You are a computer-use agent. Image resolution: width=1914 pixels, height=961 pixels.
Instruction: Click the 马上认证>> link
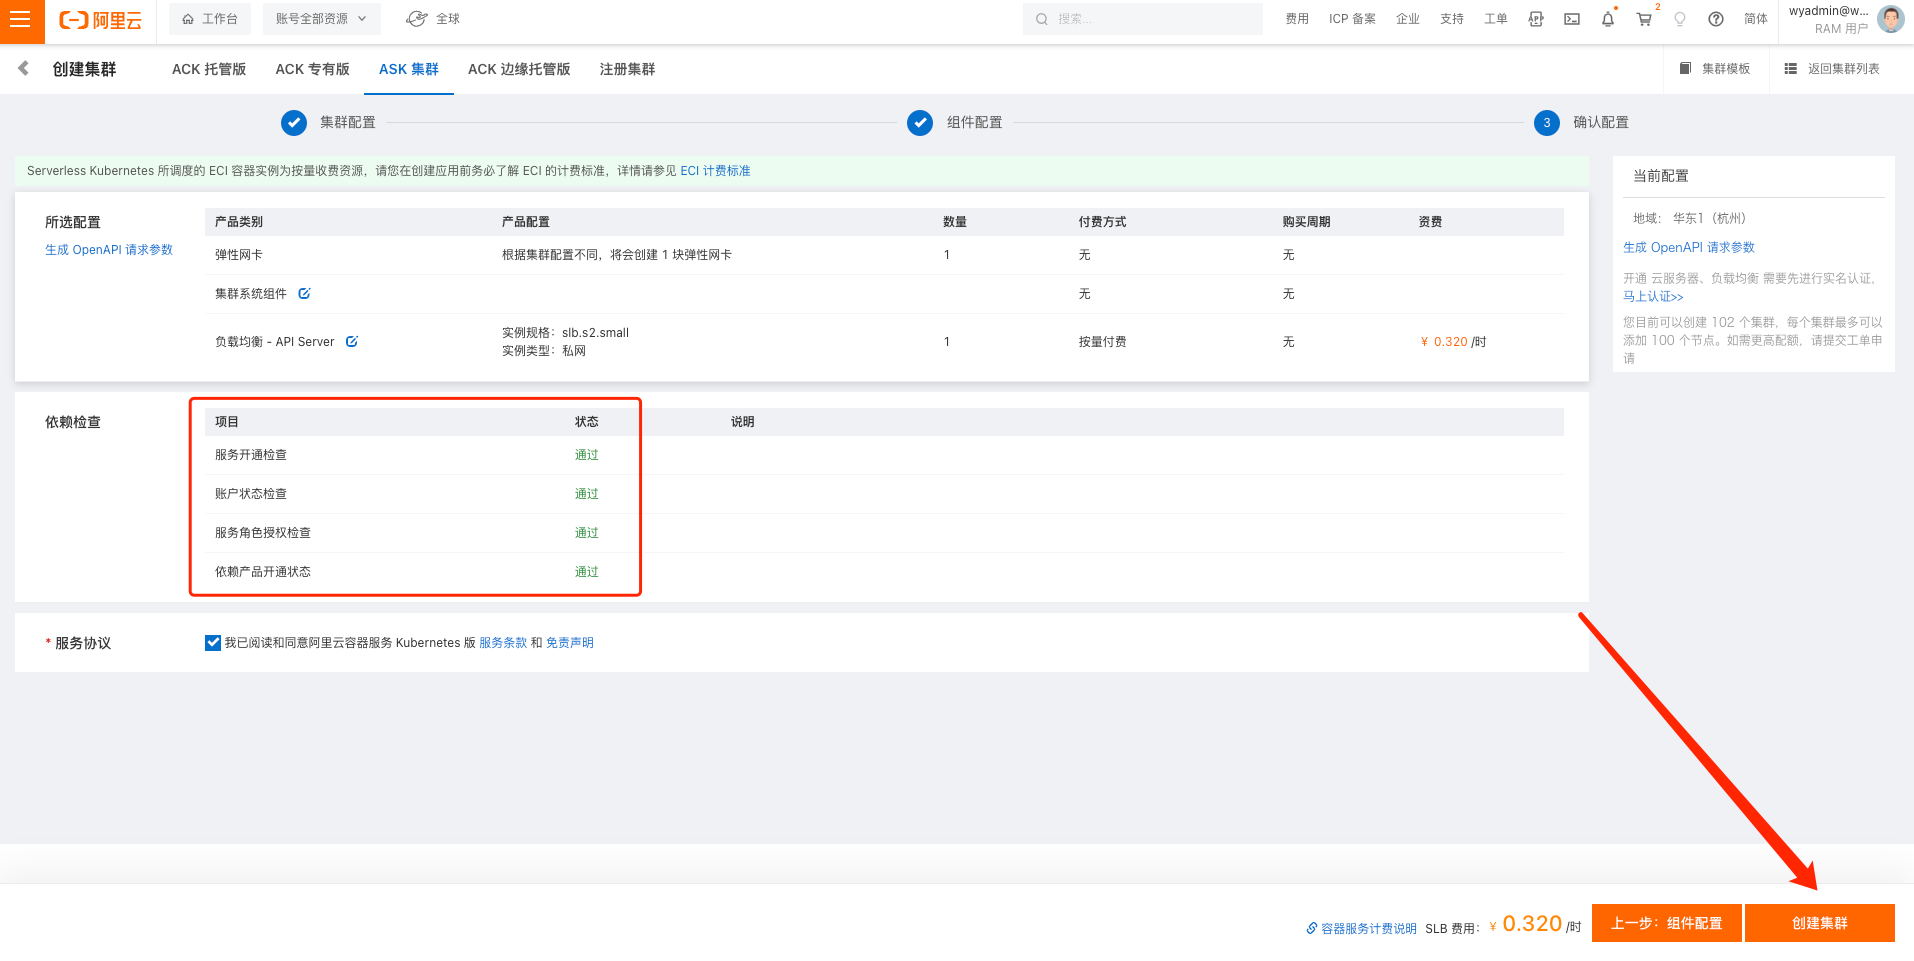1653,297
